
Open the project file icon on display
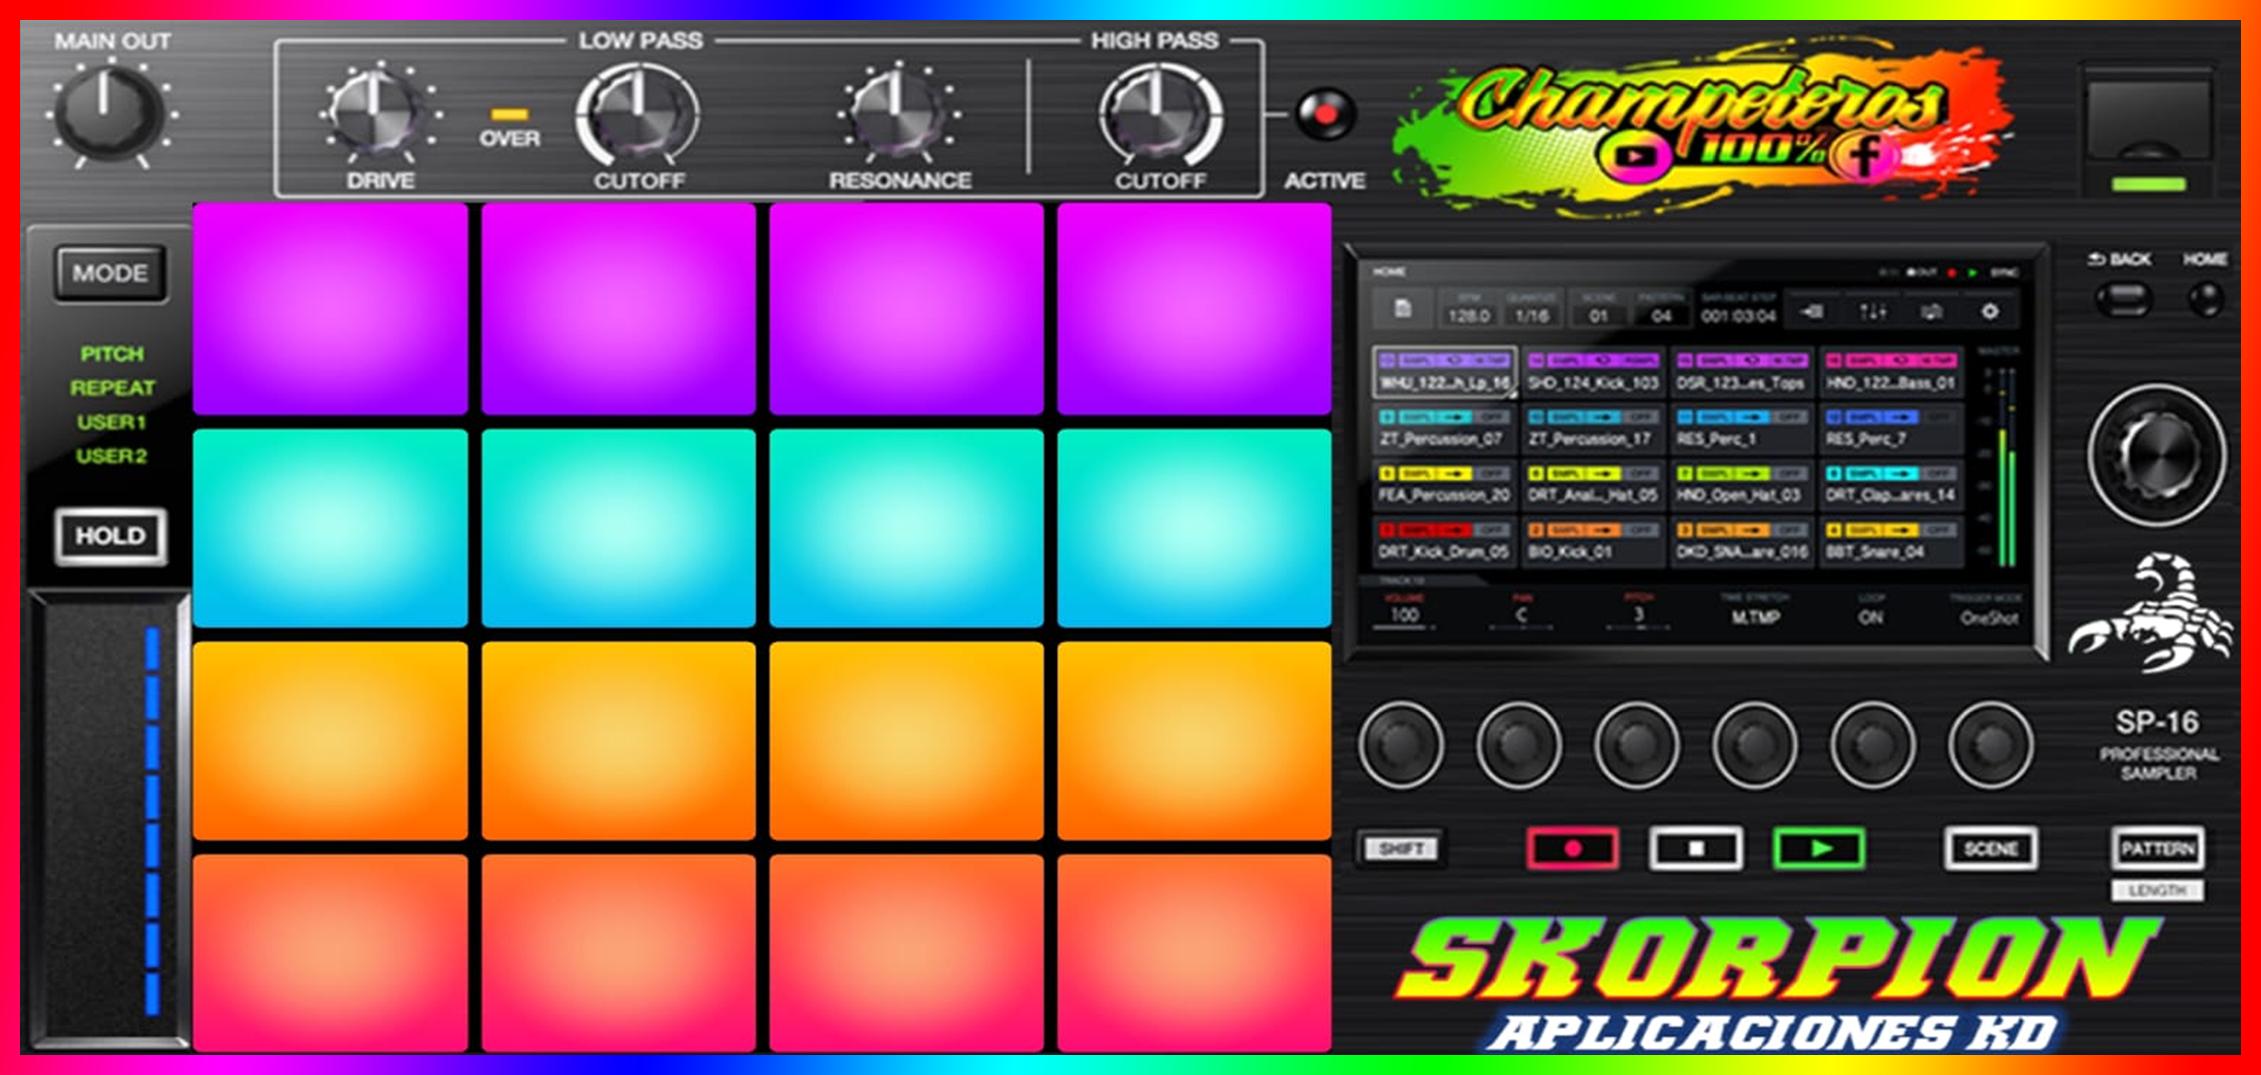(x=1402, y=310)
